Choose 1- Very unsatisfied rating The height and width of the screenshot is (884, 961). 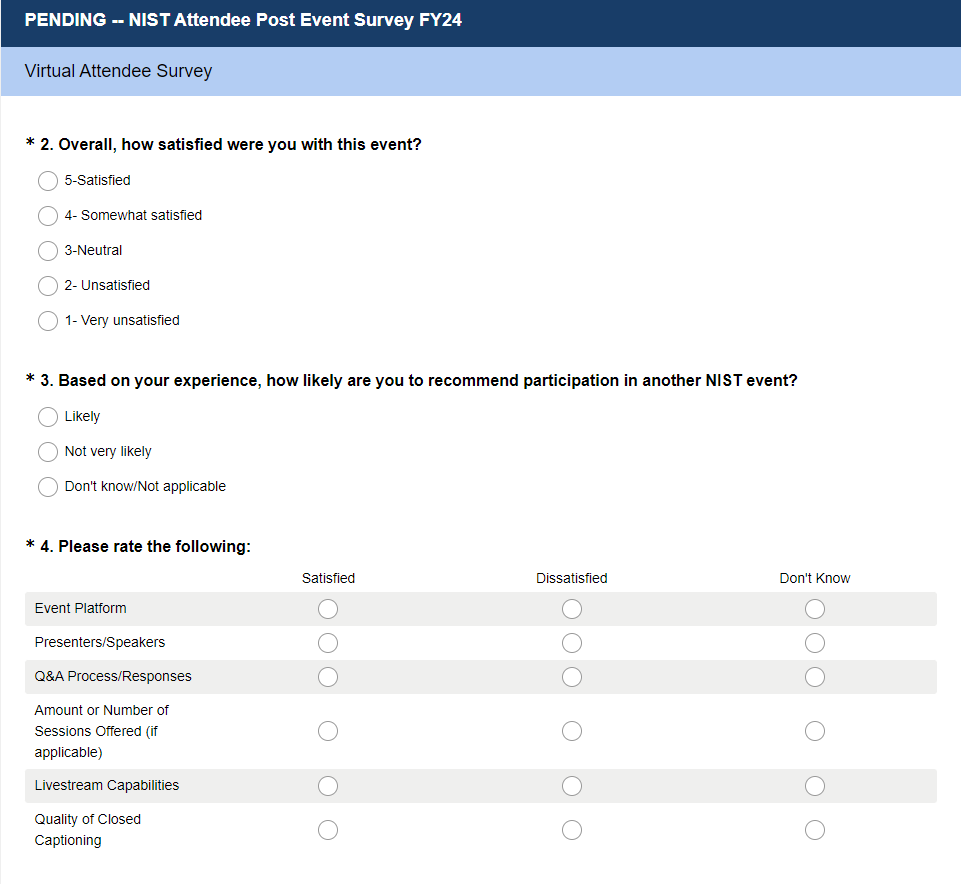click(48, 321)
